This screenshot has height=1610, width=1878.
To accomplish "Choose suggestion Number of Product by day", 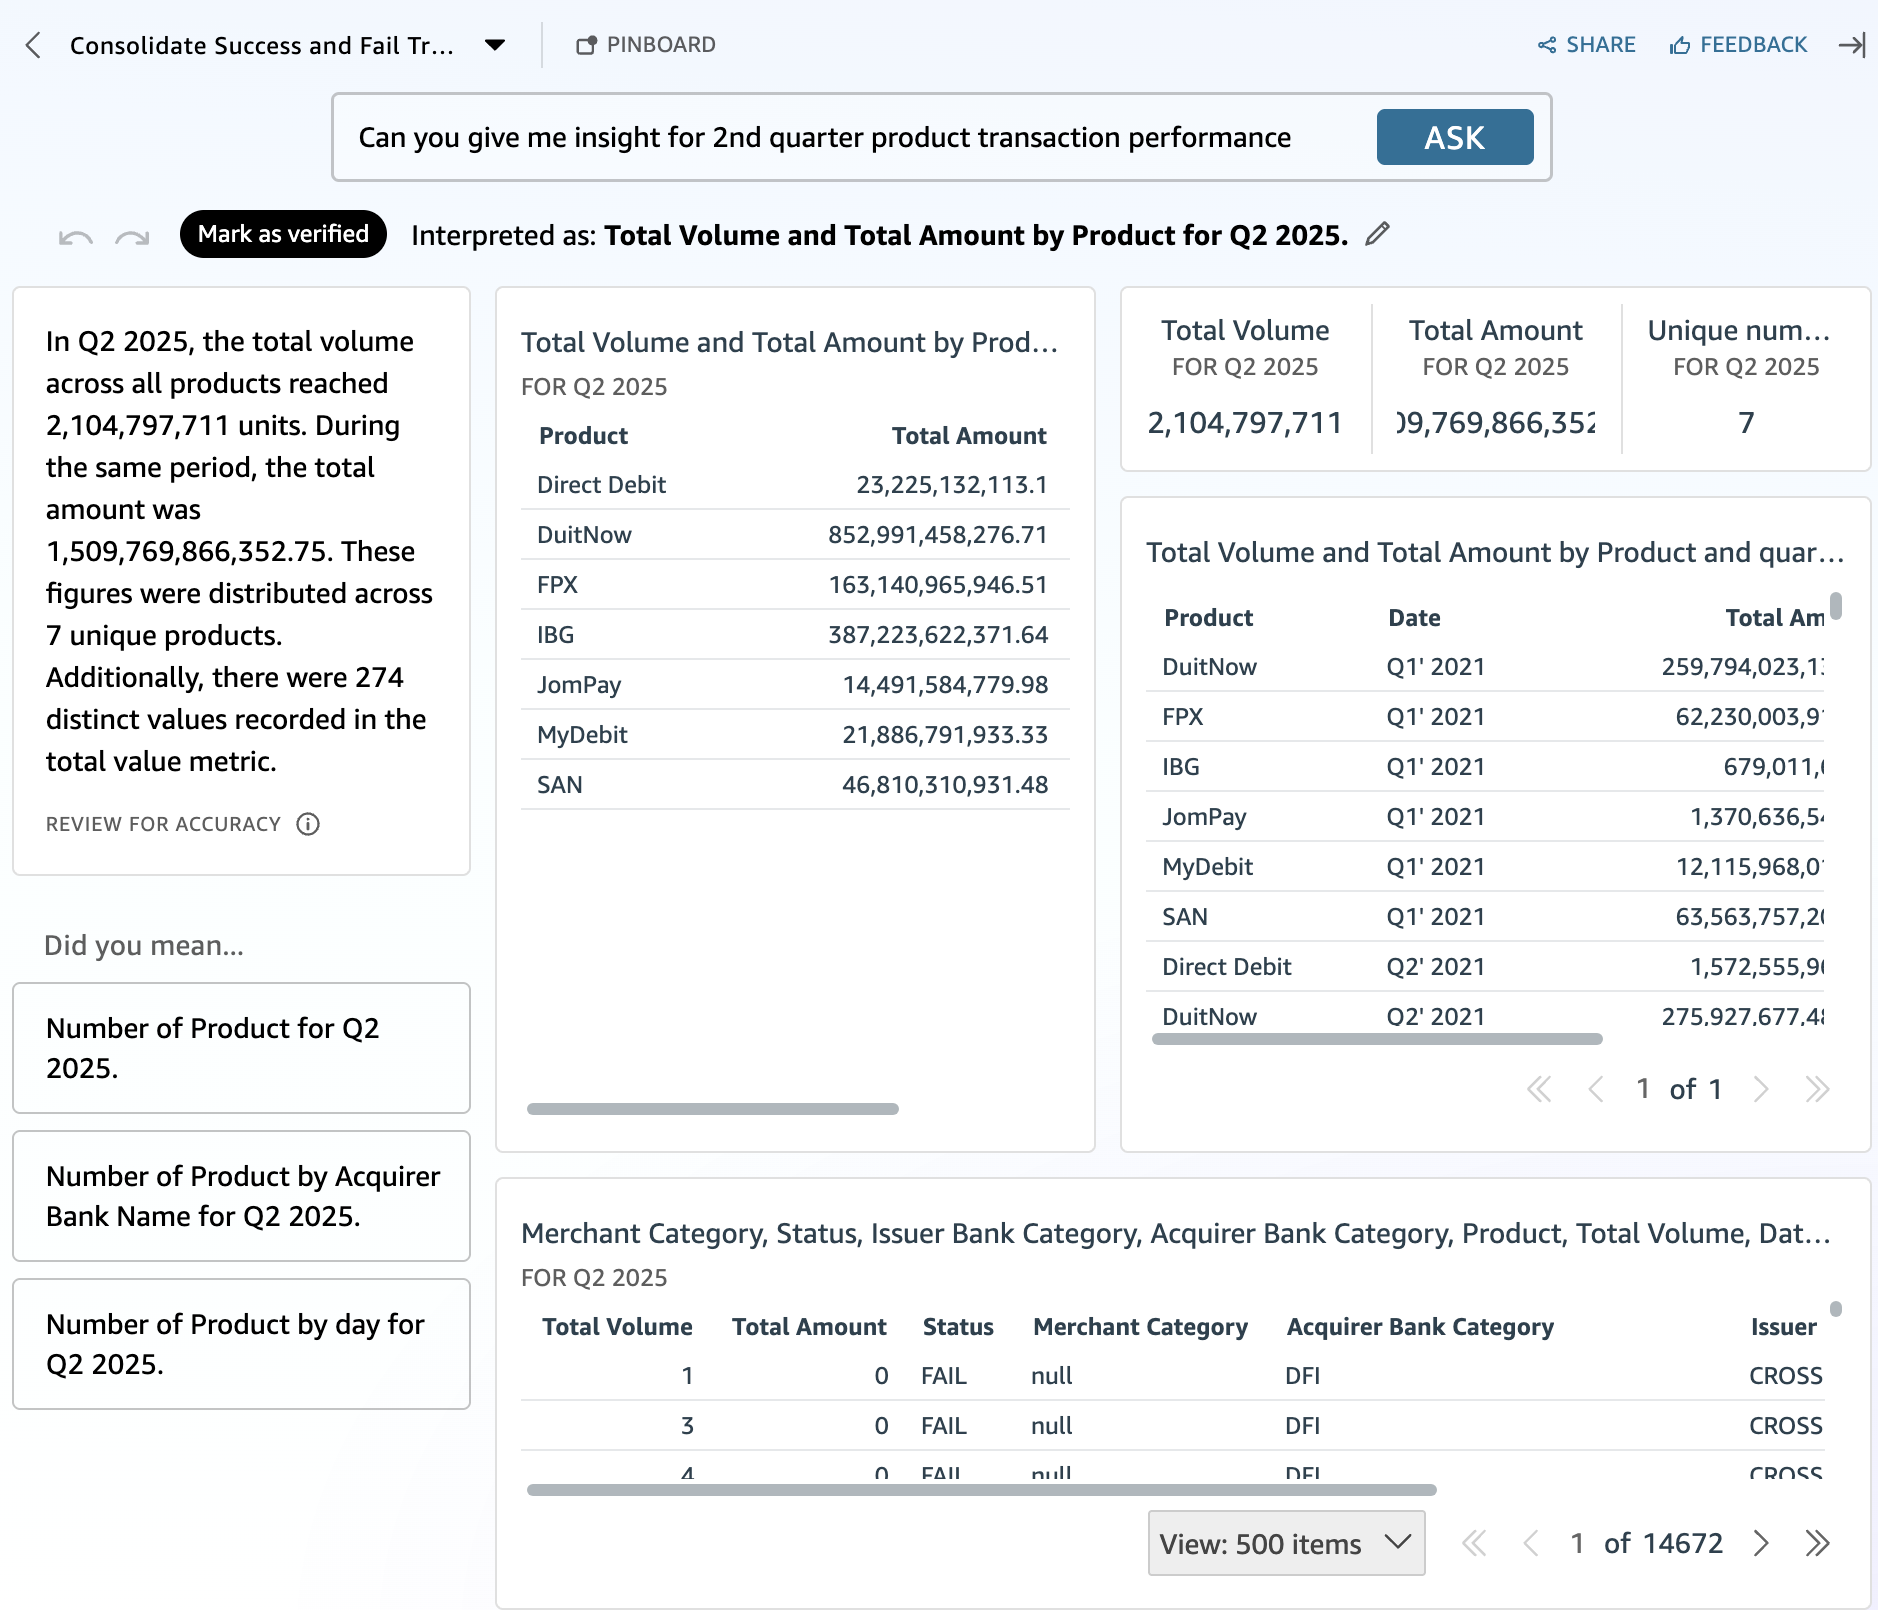I will click(x=241, y=1344).
